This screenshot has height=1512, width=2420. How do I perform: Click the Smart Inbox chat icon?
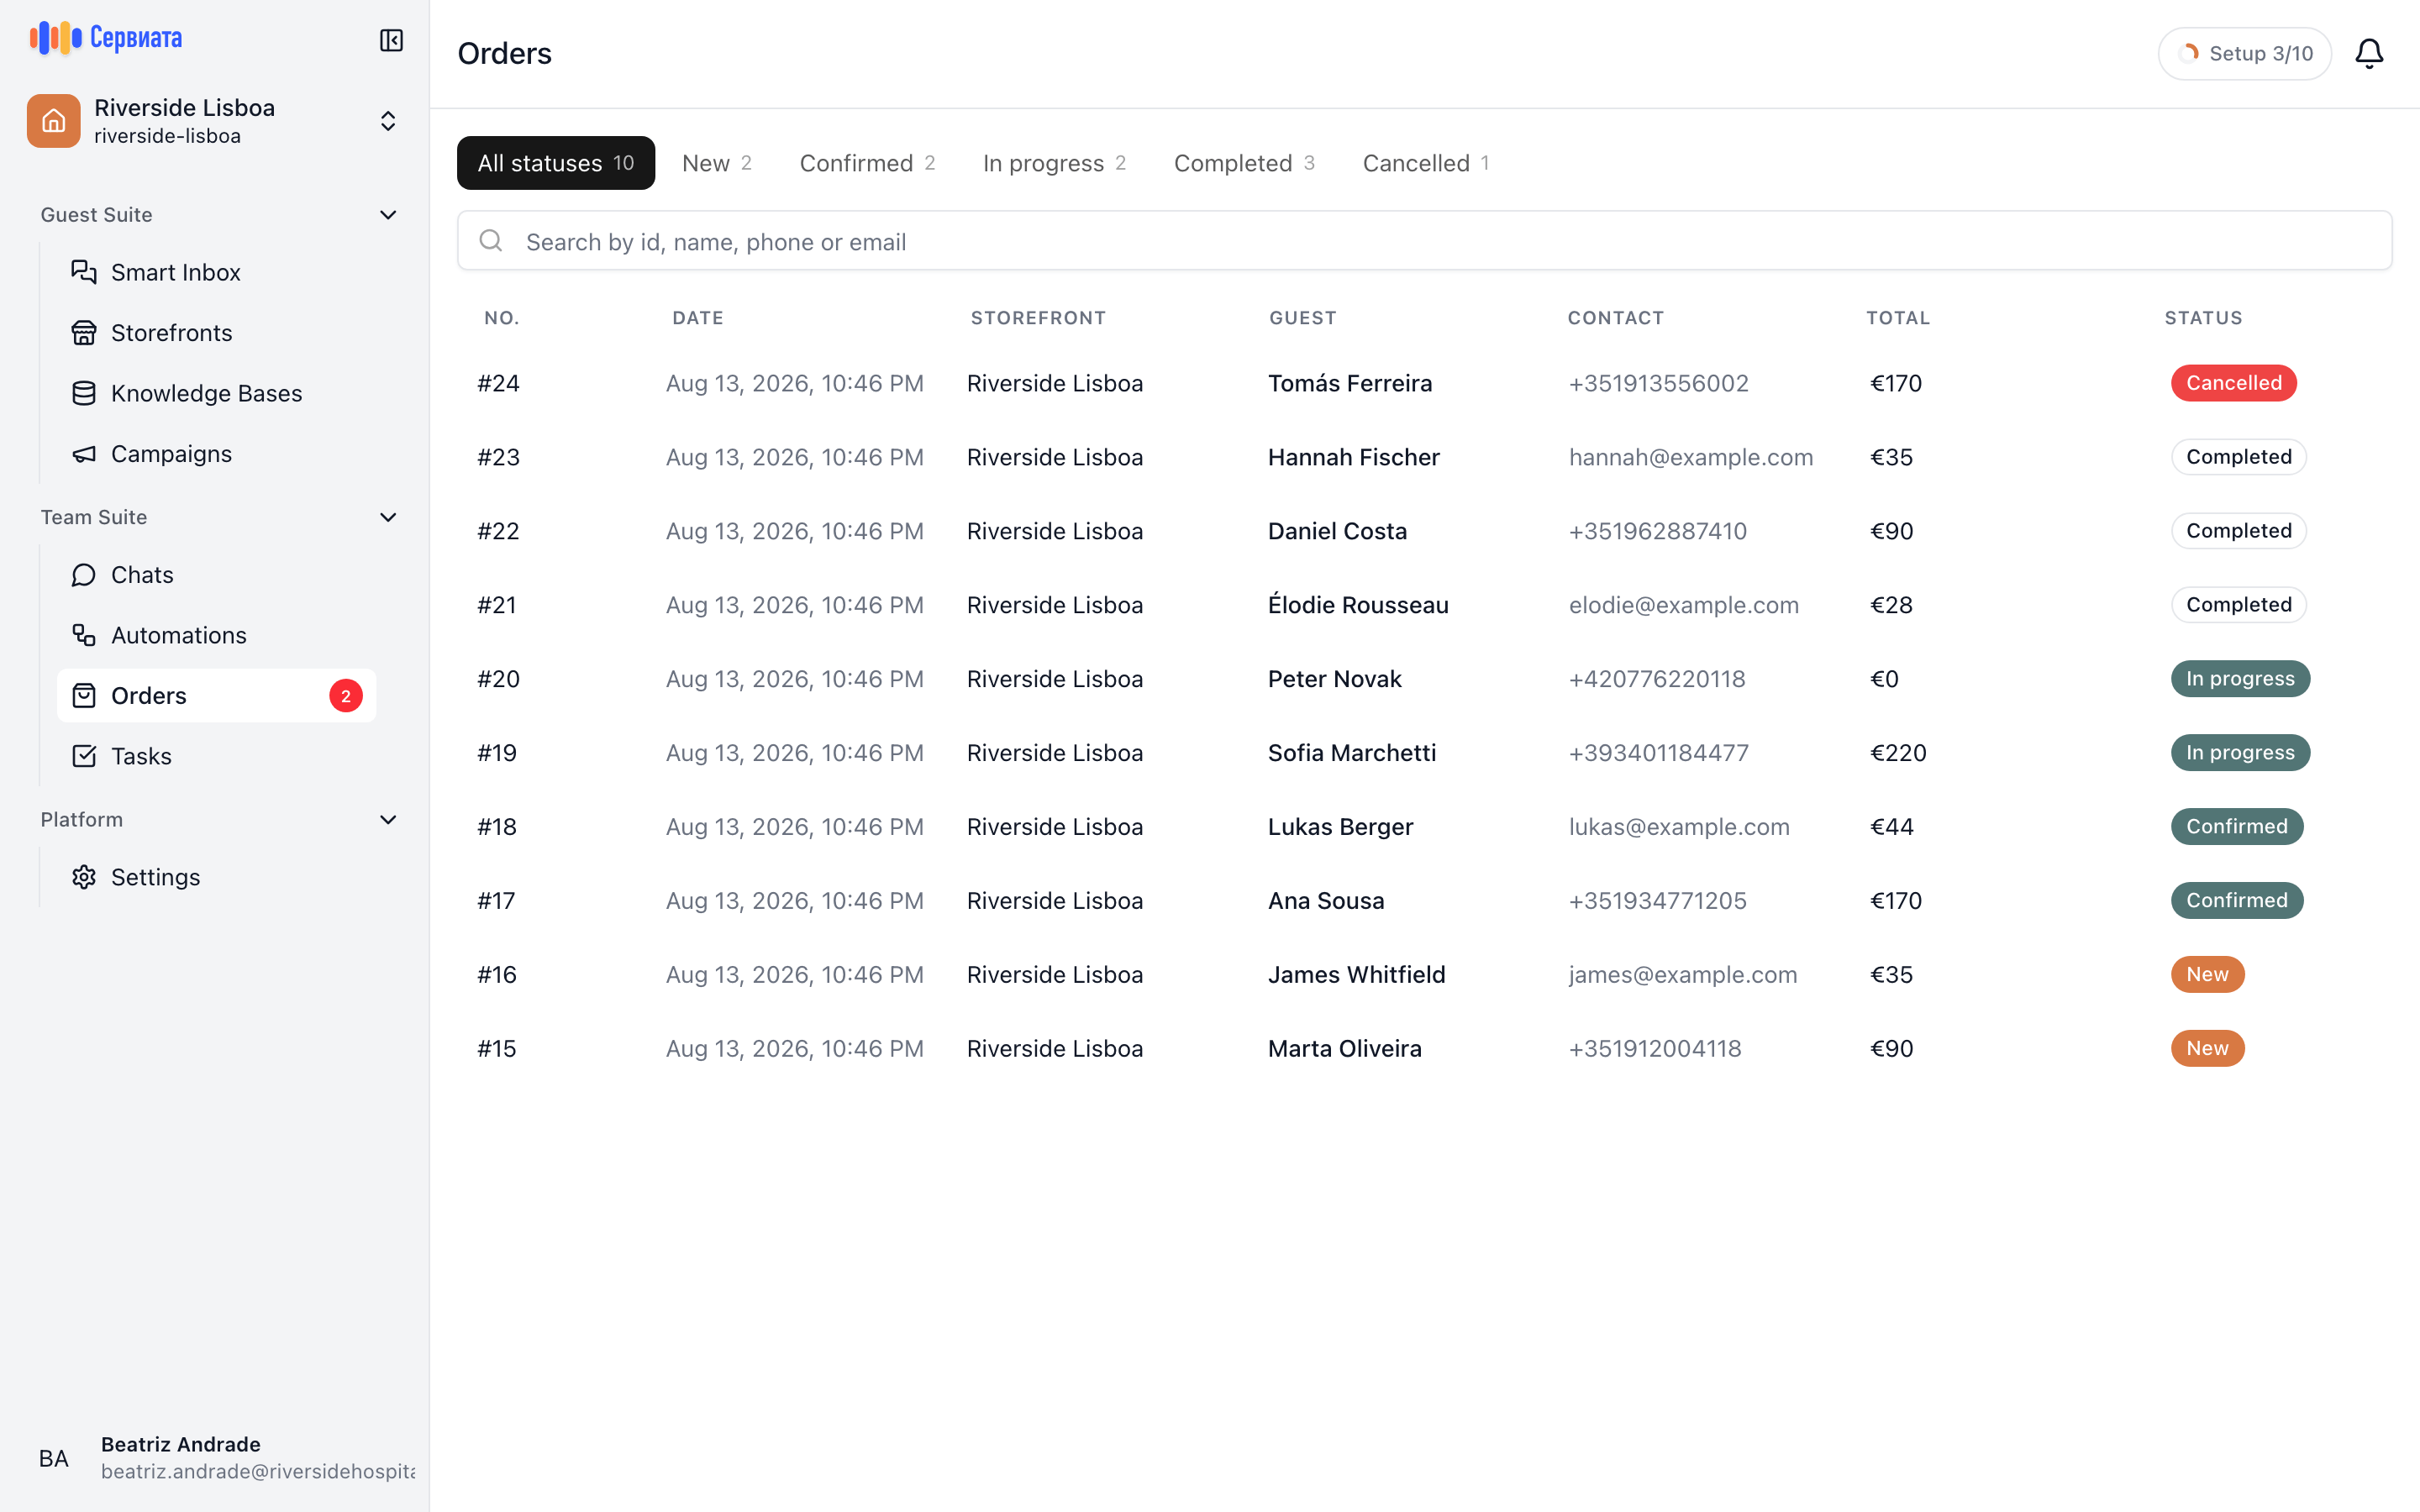pos(84,272)
